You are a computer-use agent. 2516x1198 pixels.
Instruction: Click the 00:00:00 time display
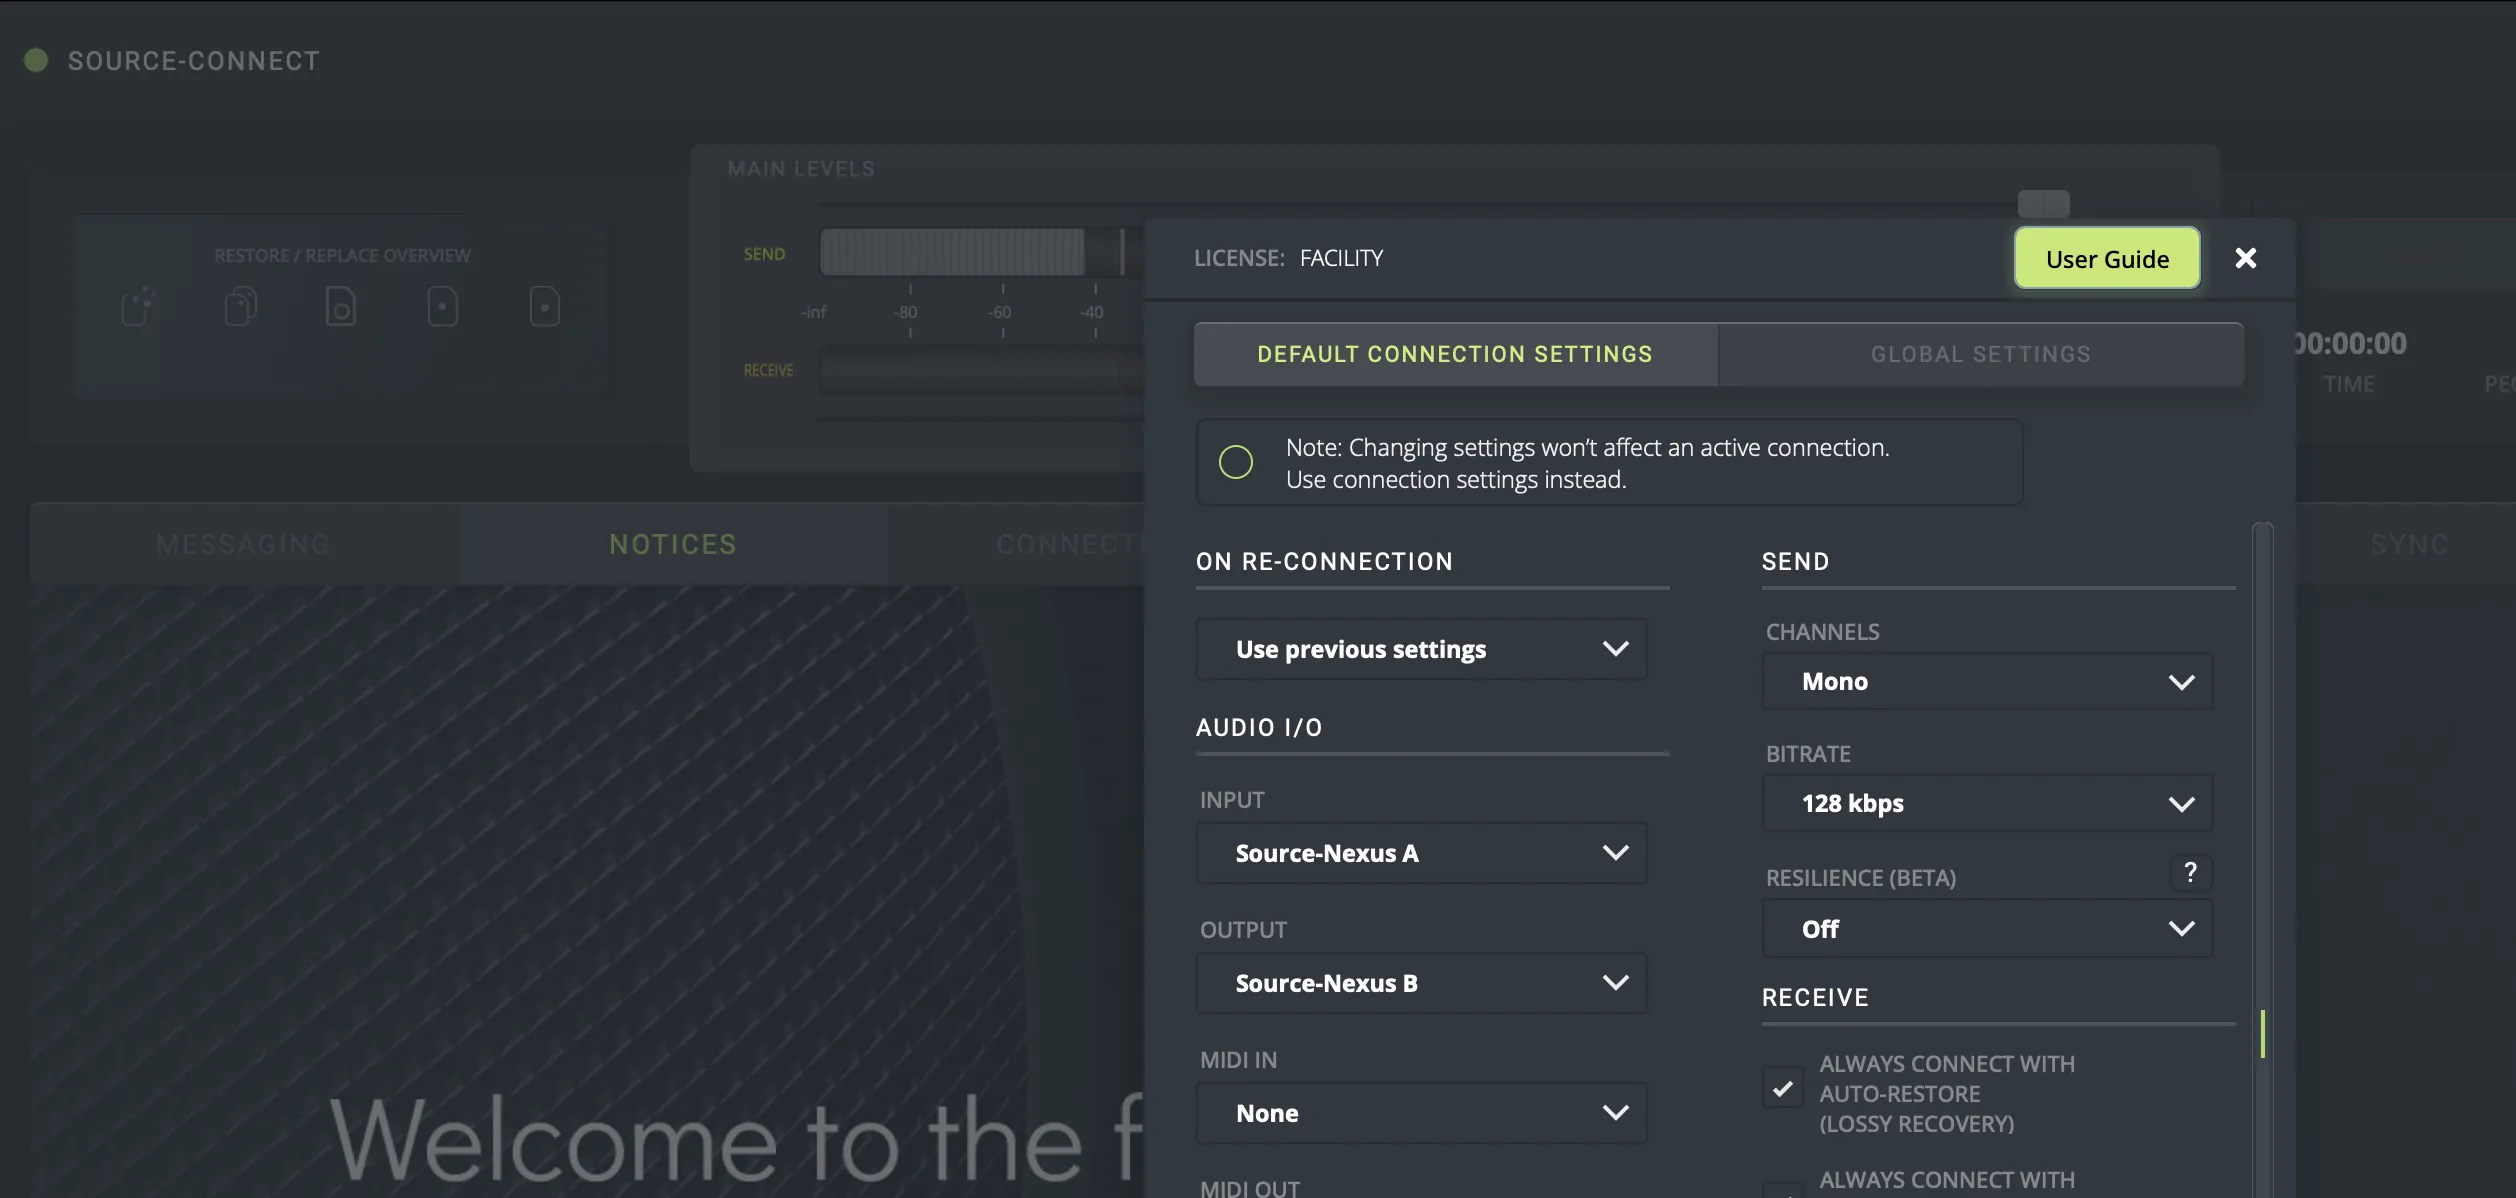click(x=2350, y=343)
